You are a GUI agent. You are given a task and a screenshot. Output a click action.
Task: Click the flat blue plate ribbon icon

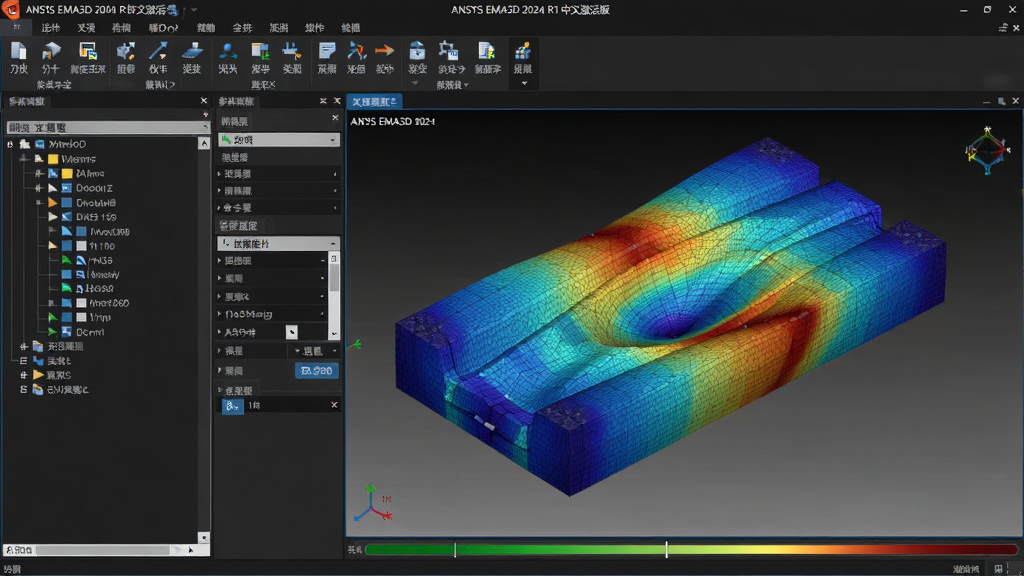click(191, 52)
